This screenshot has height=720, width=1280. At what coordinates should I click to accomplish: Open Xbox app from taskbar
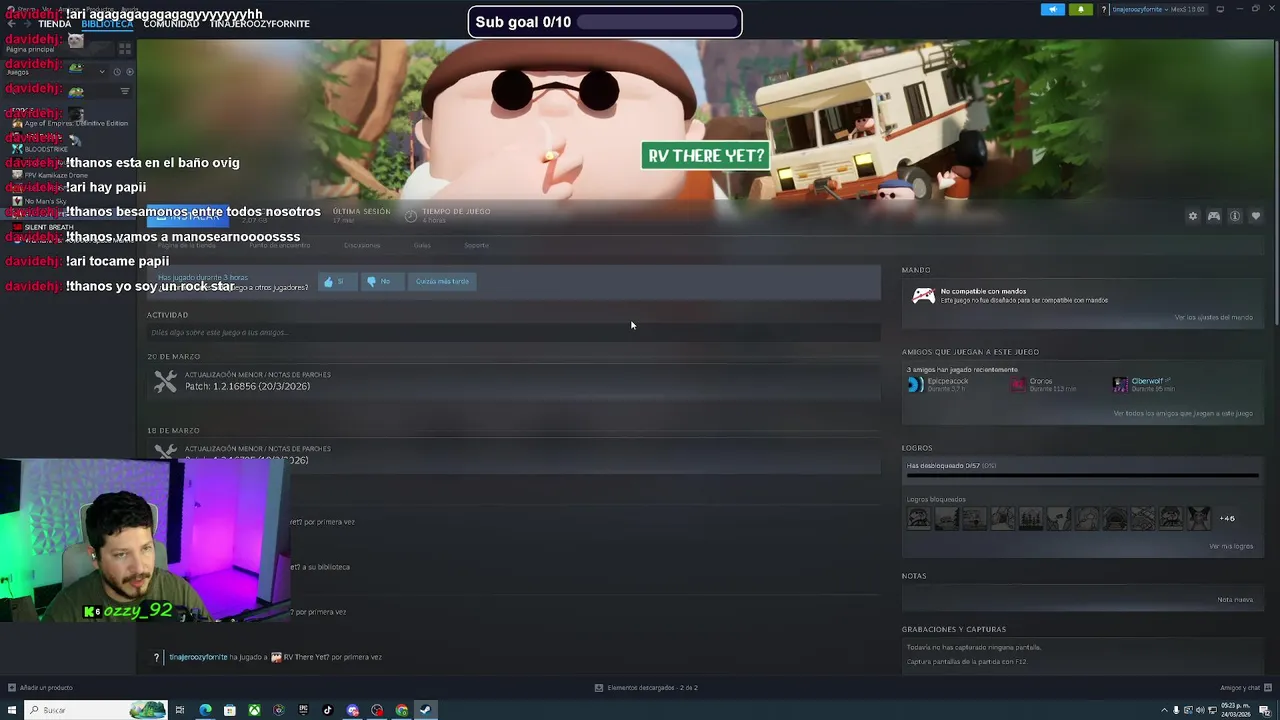[x=255, y=710]
